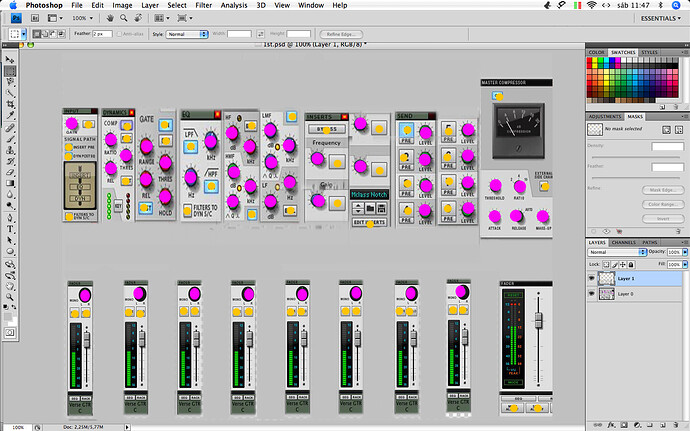Select the Lasso tool
This screenshot has width=690, height=431.
click(10, 82)
